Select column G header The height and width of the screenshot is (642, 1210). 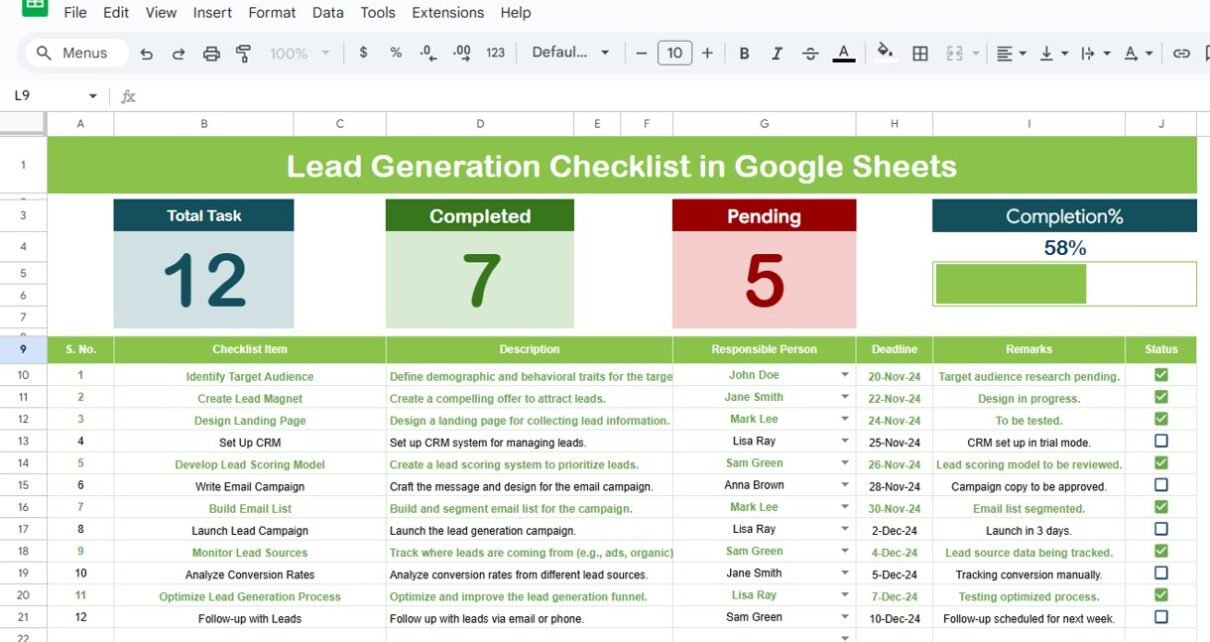click(764, 124)
